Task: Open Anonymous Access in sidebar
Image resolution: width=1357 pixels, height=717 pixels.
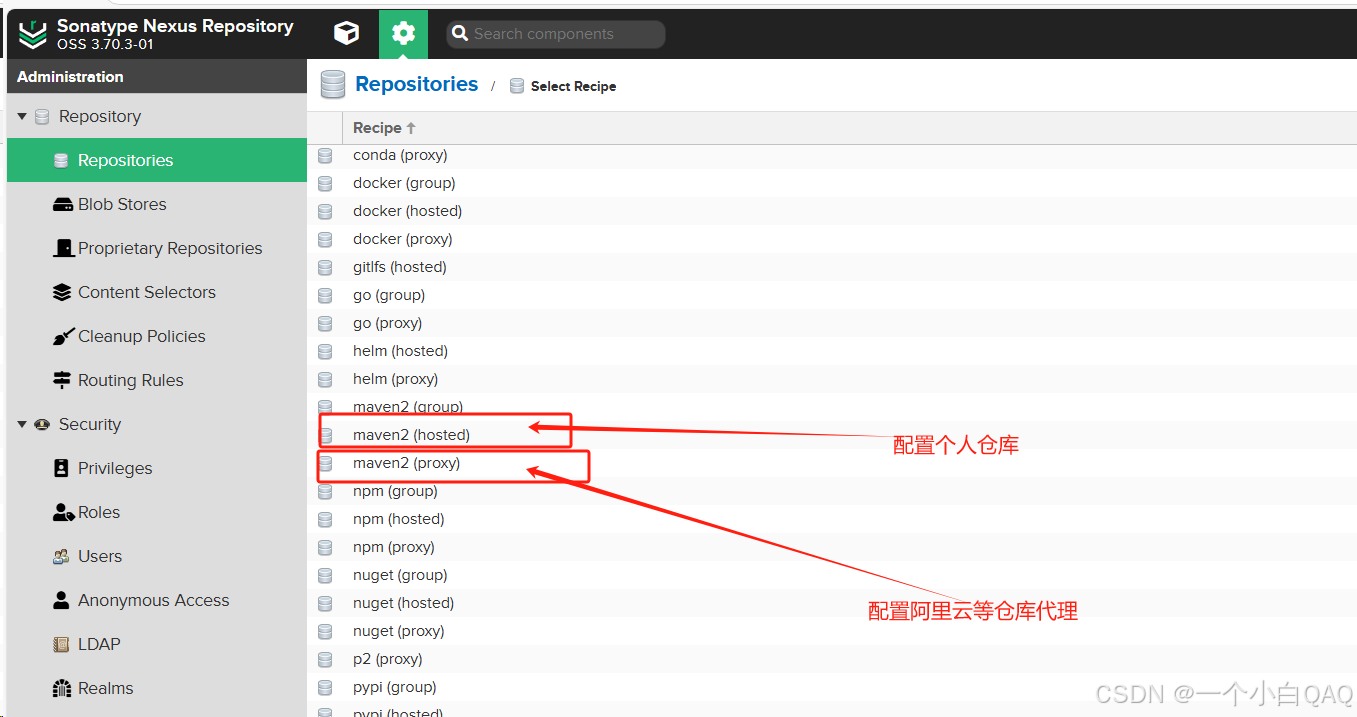Action: point(157,600)
